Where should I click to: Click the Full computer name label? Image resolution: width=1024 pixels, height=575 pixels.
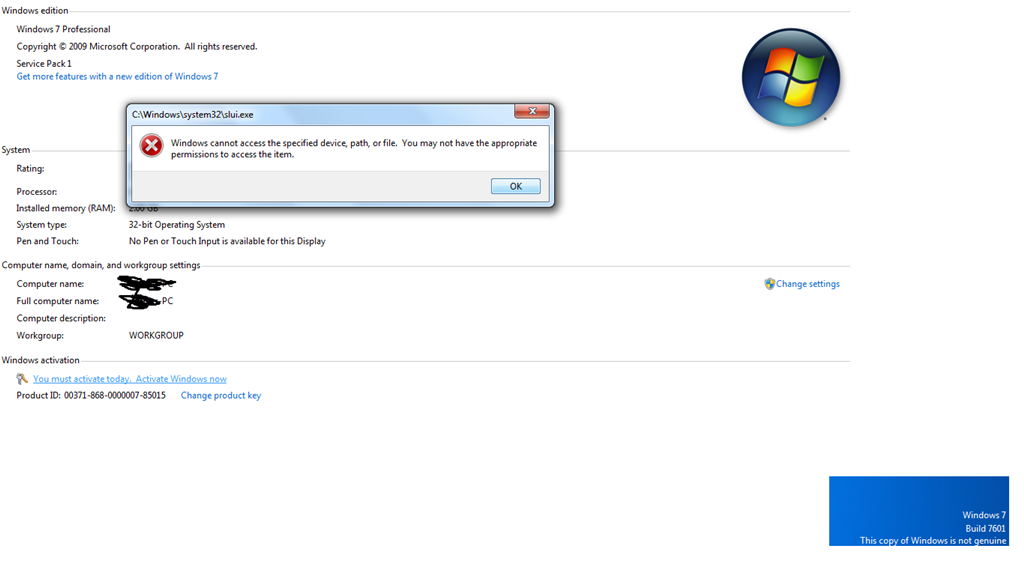coord(57,301)
